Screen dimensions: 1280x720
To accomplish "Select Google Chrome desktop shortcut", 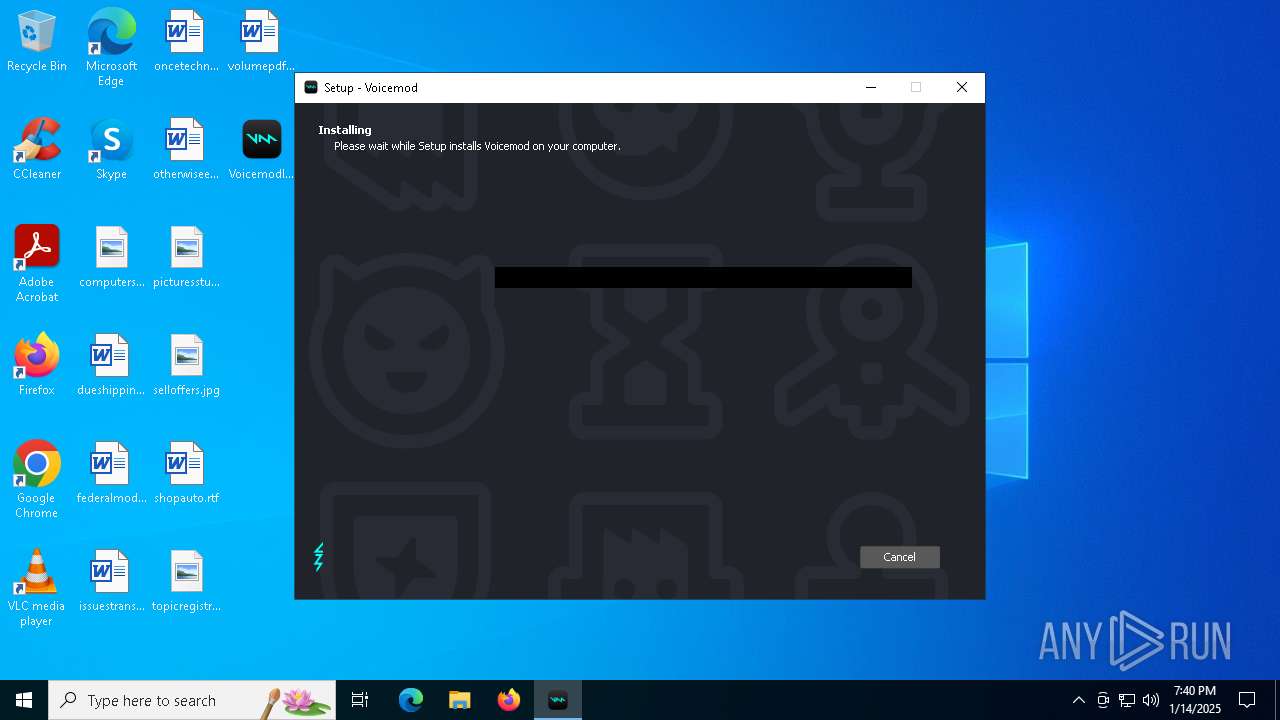I will click(x=37, y=480).
